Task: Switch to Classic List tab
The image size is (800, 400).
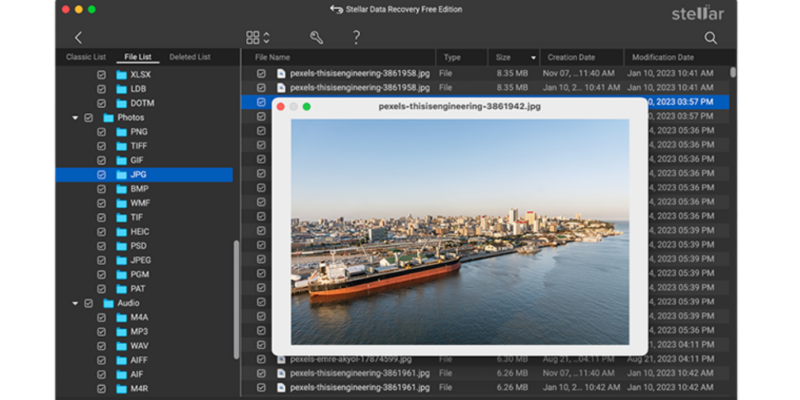Action: [85, 57]
